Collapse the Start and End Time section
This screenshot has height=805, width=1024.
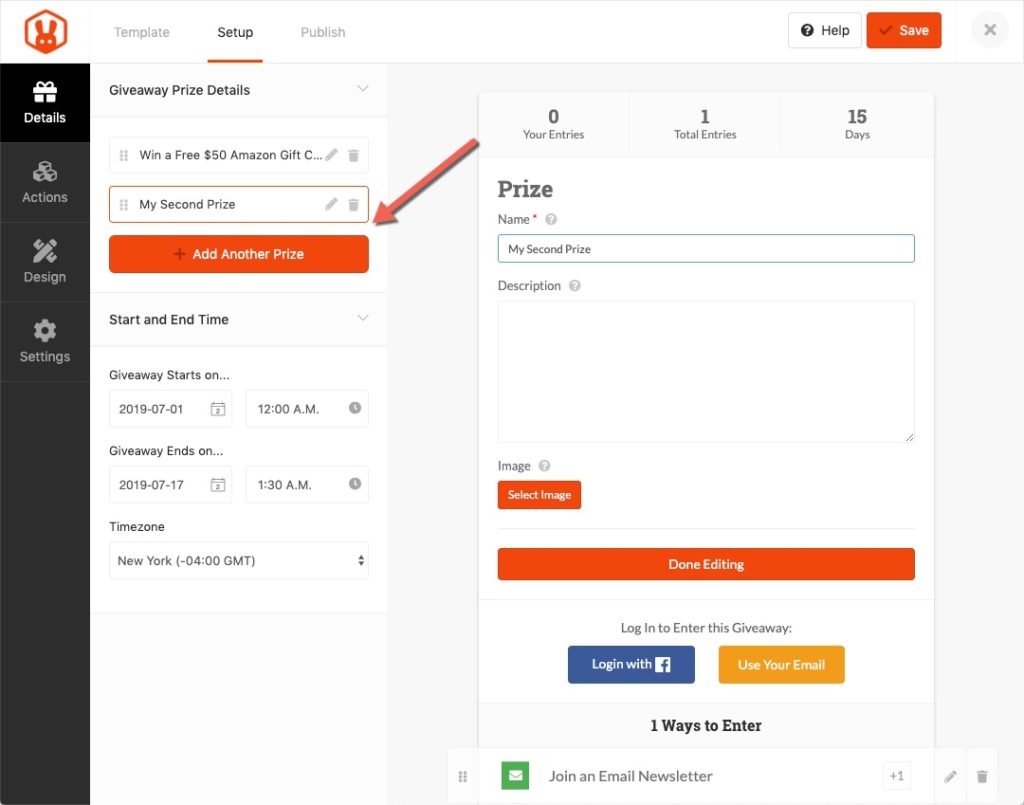363,318
